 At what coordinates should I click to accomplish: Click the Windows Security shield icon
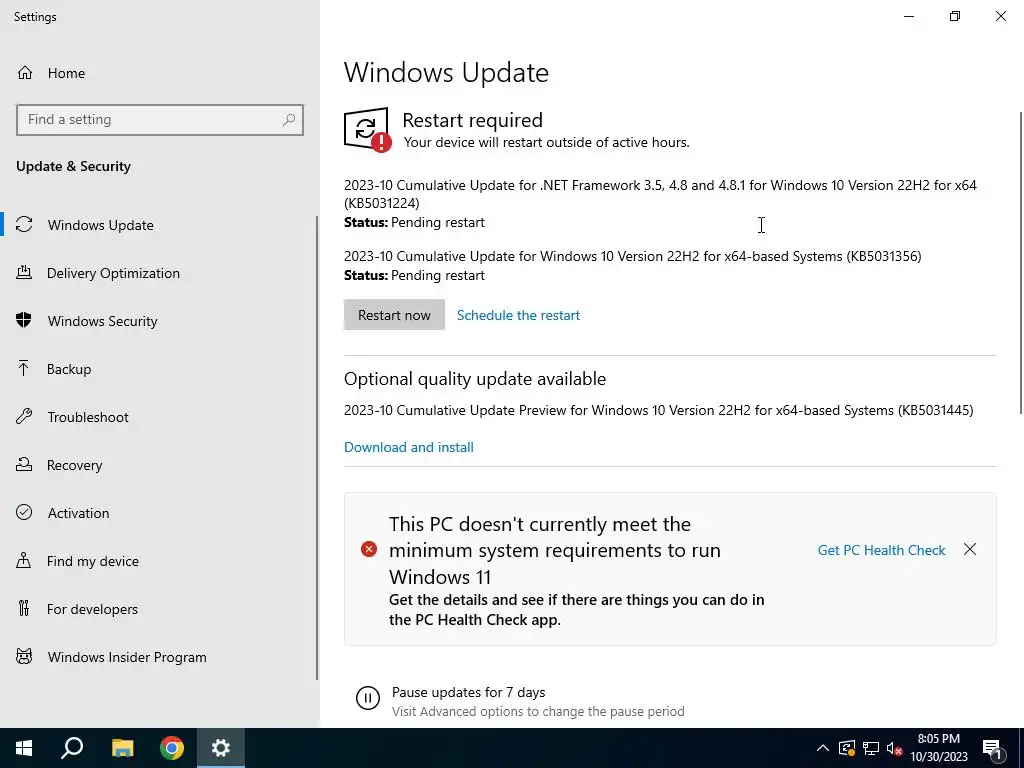click(x=24, y=321)
